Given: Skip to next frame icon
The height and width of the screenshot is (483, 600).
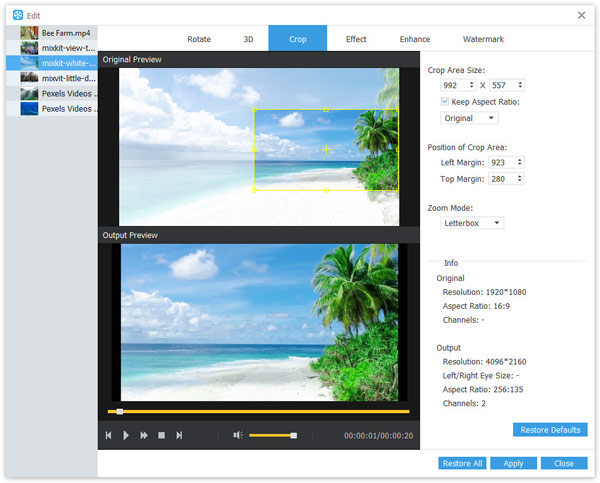Looking at the screenshot, I should [x=179, y=435].
